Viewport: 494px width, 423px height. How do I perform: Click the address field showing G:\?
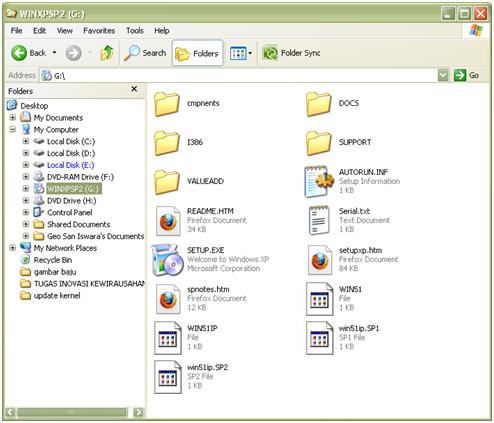point(239,76)
